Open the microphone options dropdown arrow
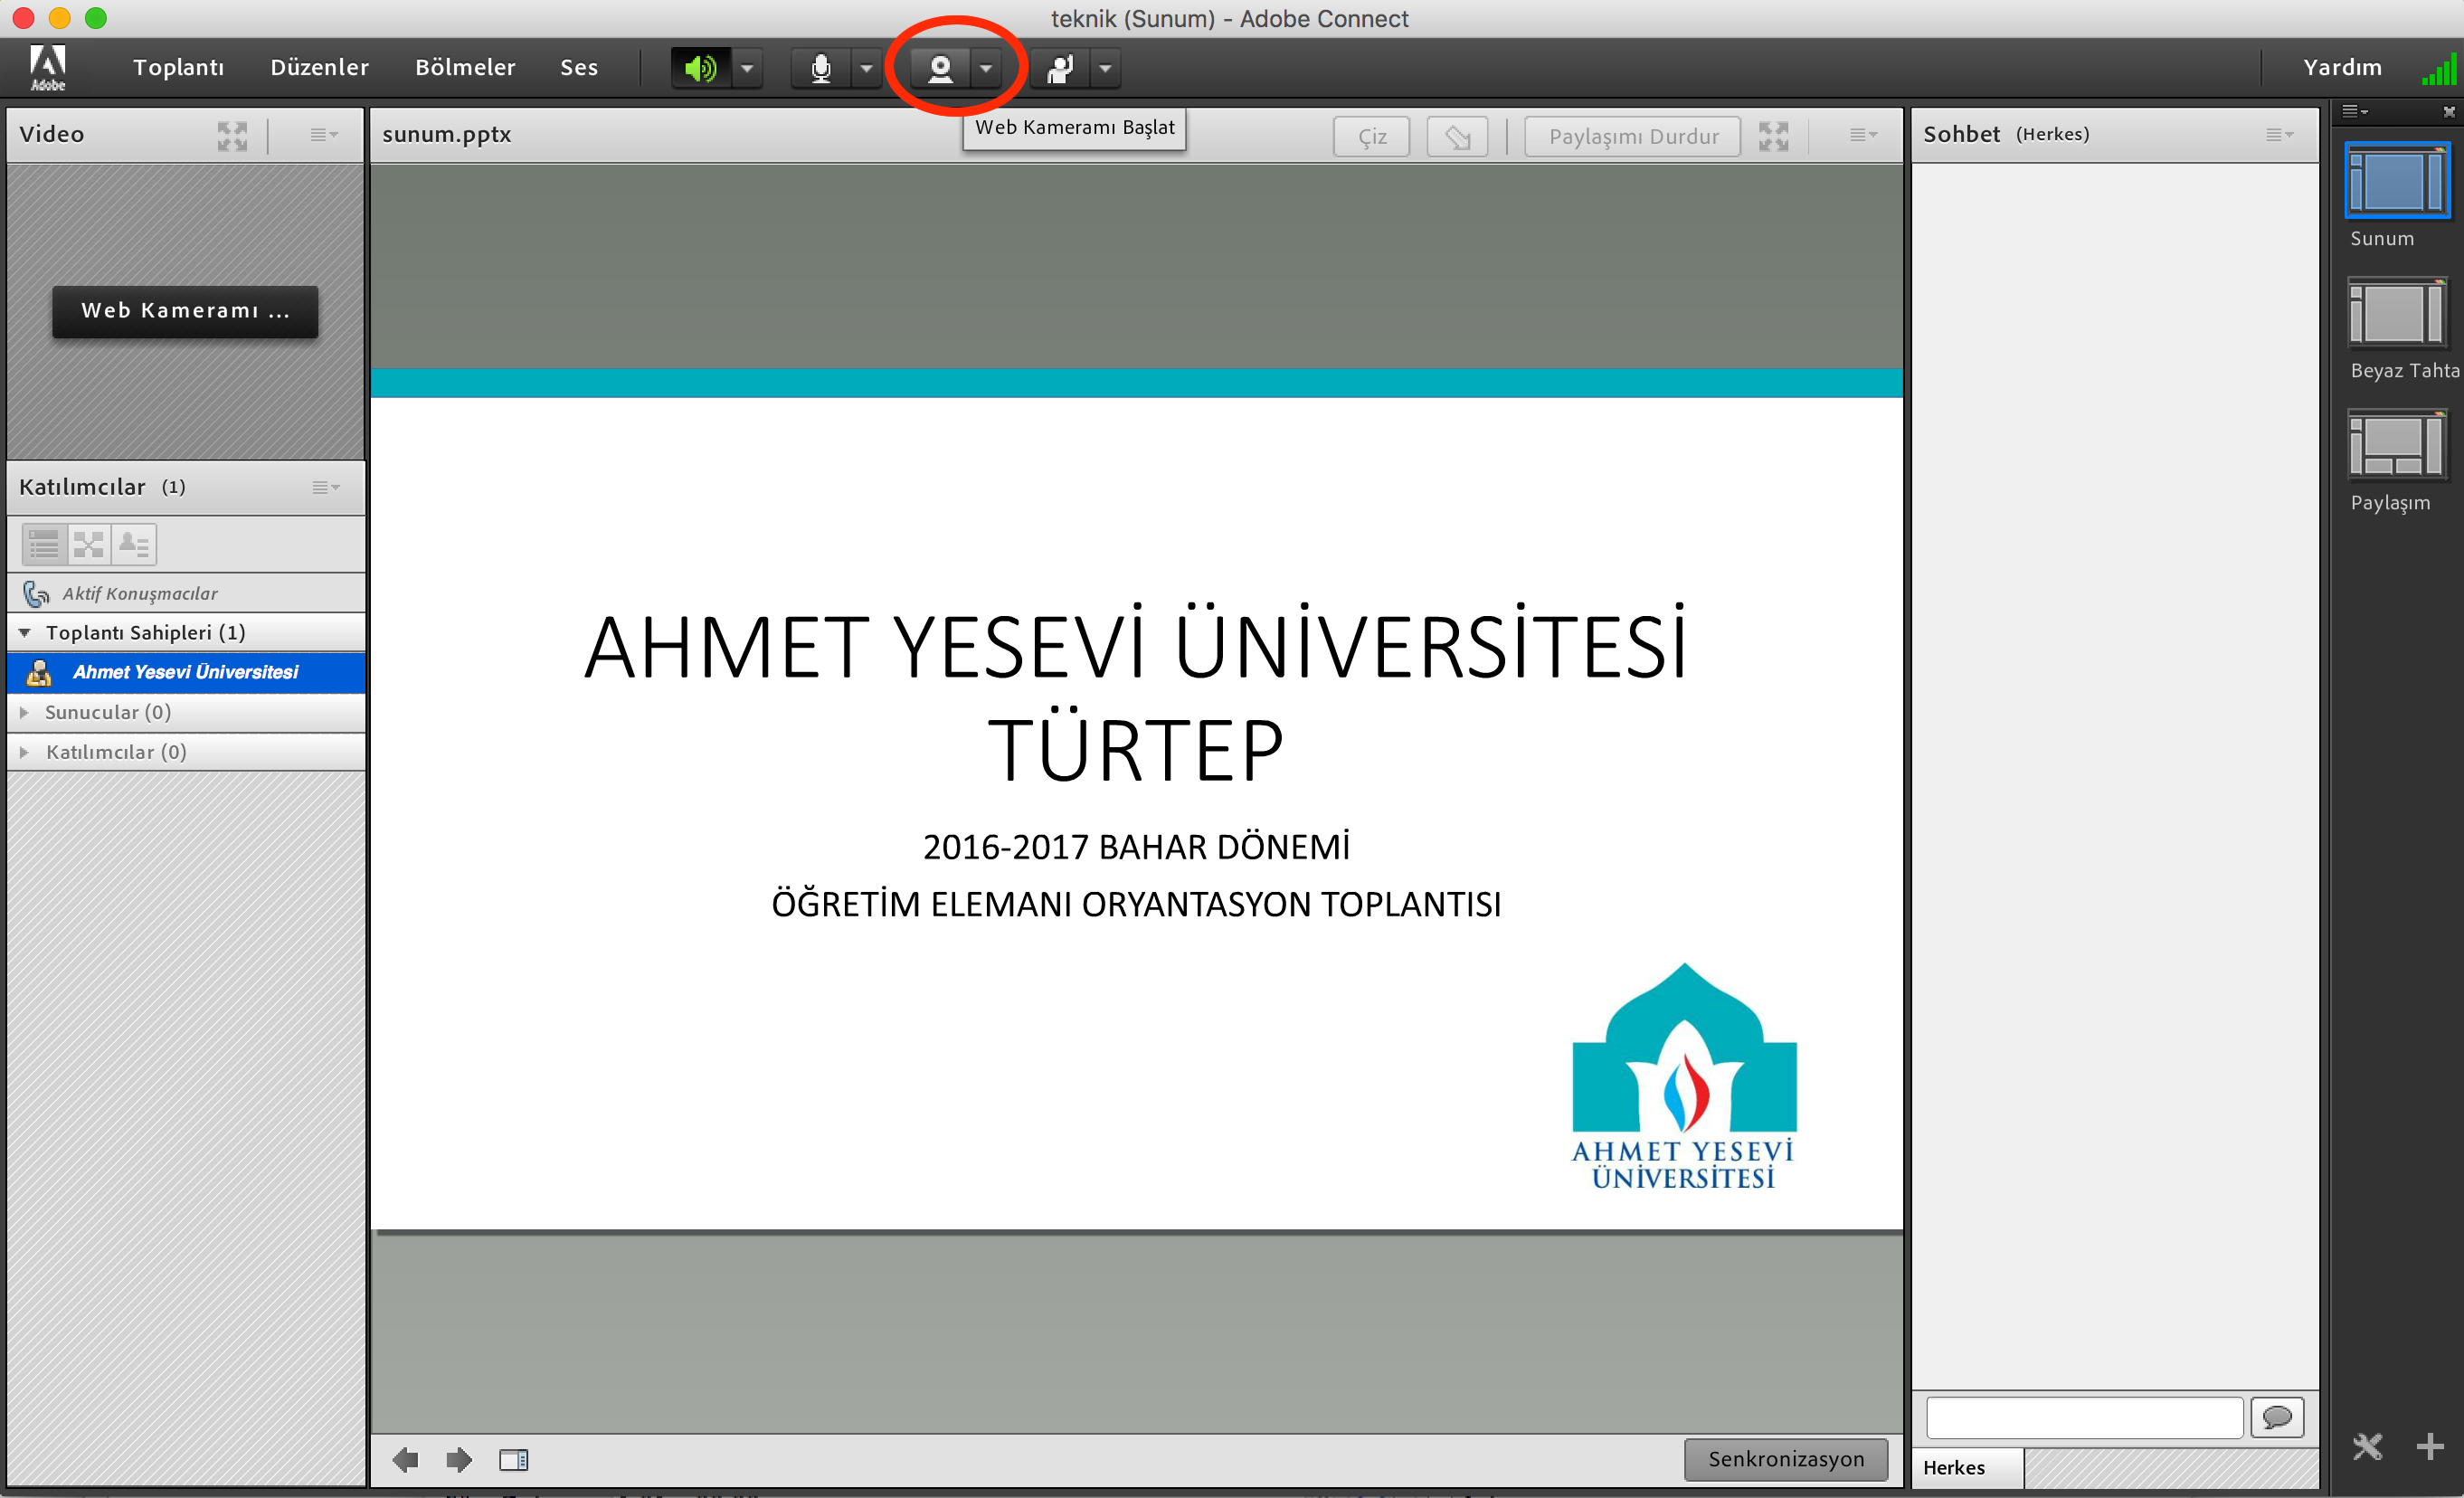2464x1498 pixels. click(x=866, y=68)
